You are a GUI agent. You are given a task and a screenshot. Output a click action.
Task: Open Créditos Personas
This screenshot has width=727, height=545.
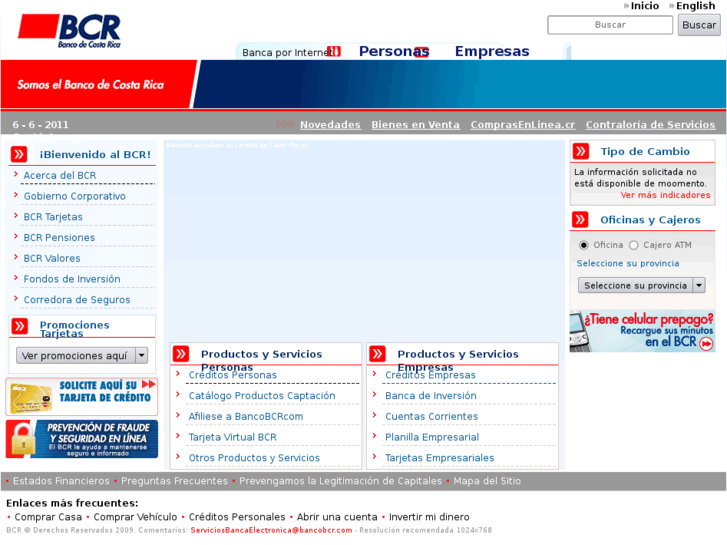(x=232, y=375)
